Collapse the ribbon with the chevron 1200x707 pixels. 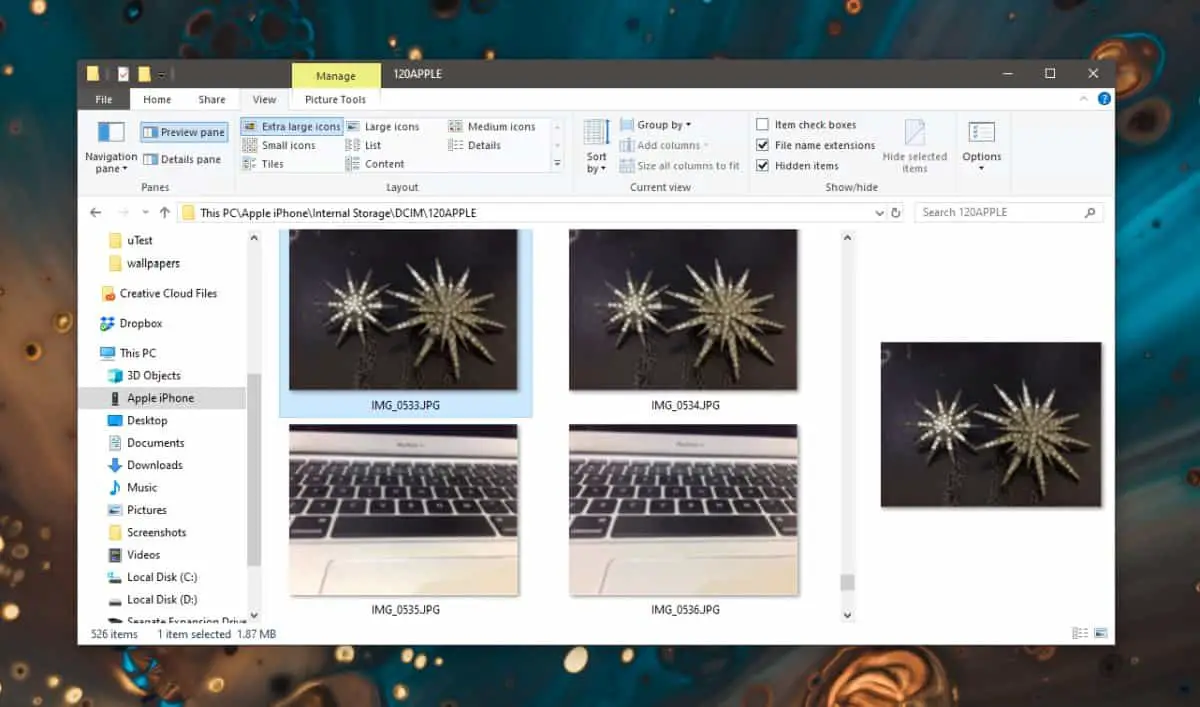tap(1085, 99)
